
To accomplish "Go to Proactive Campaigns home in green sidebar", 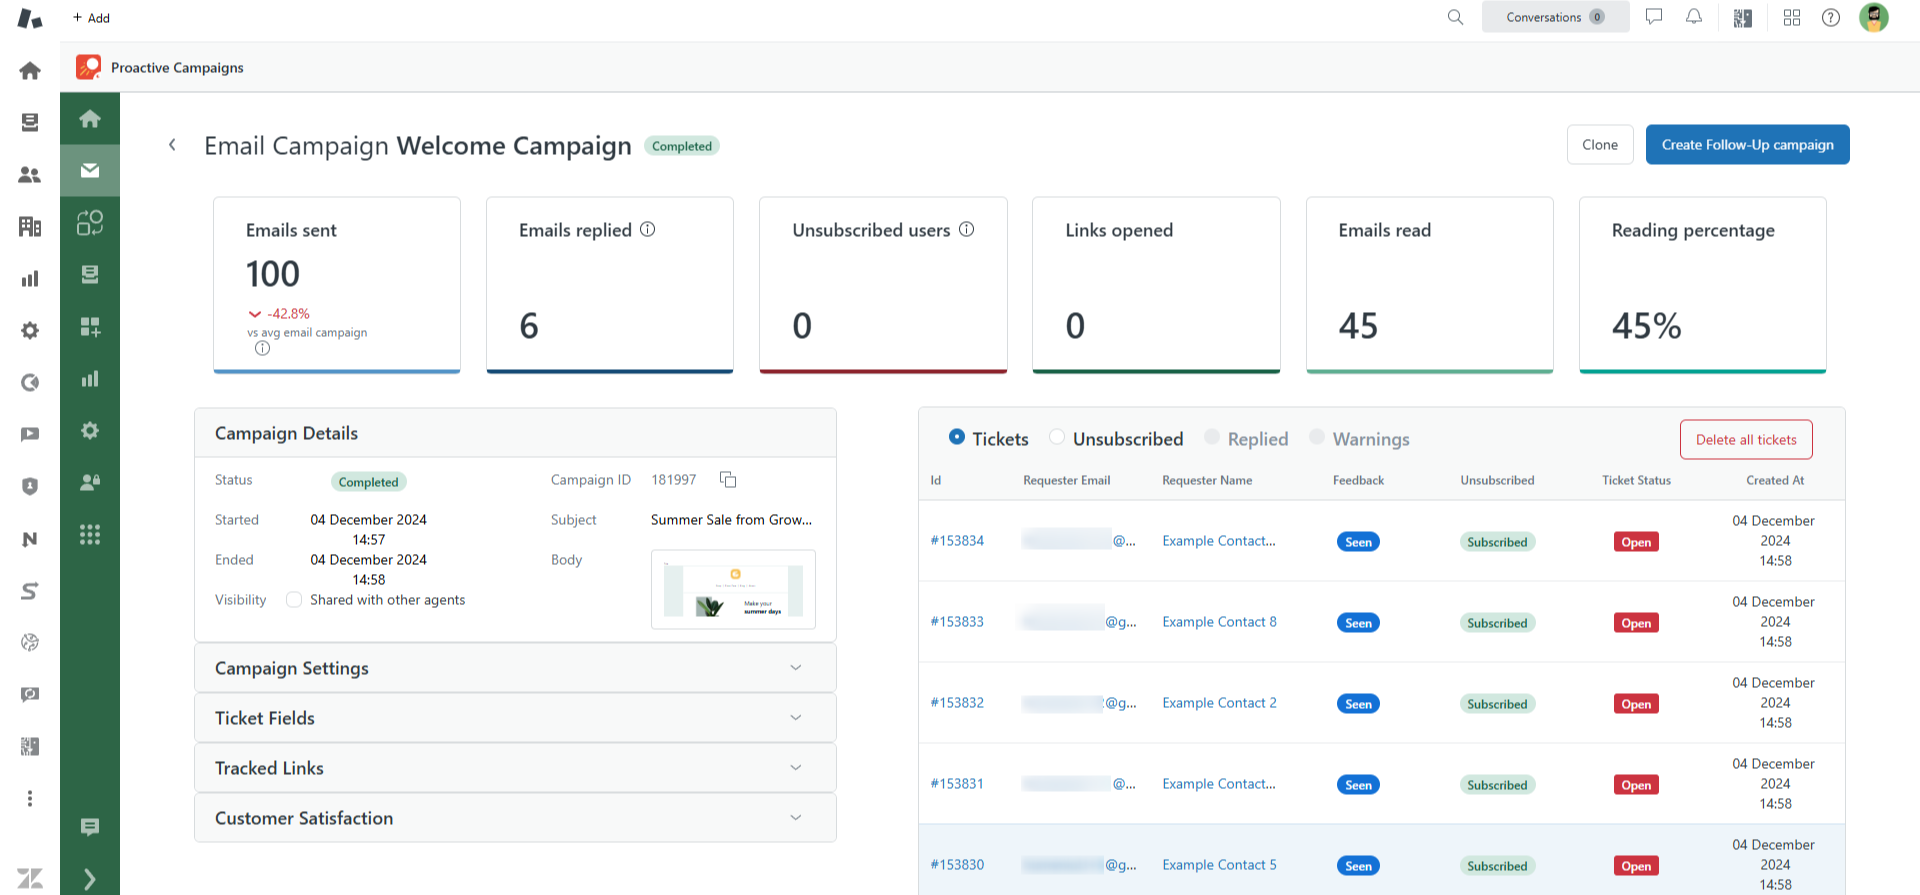I will [x=90, y=119].
